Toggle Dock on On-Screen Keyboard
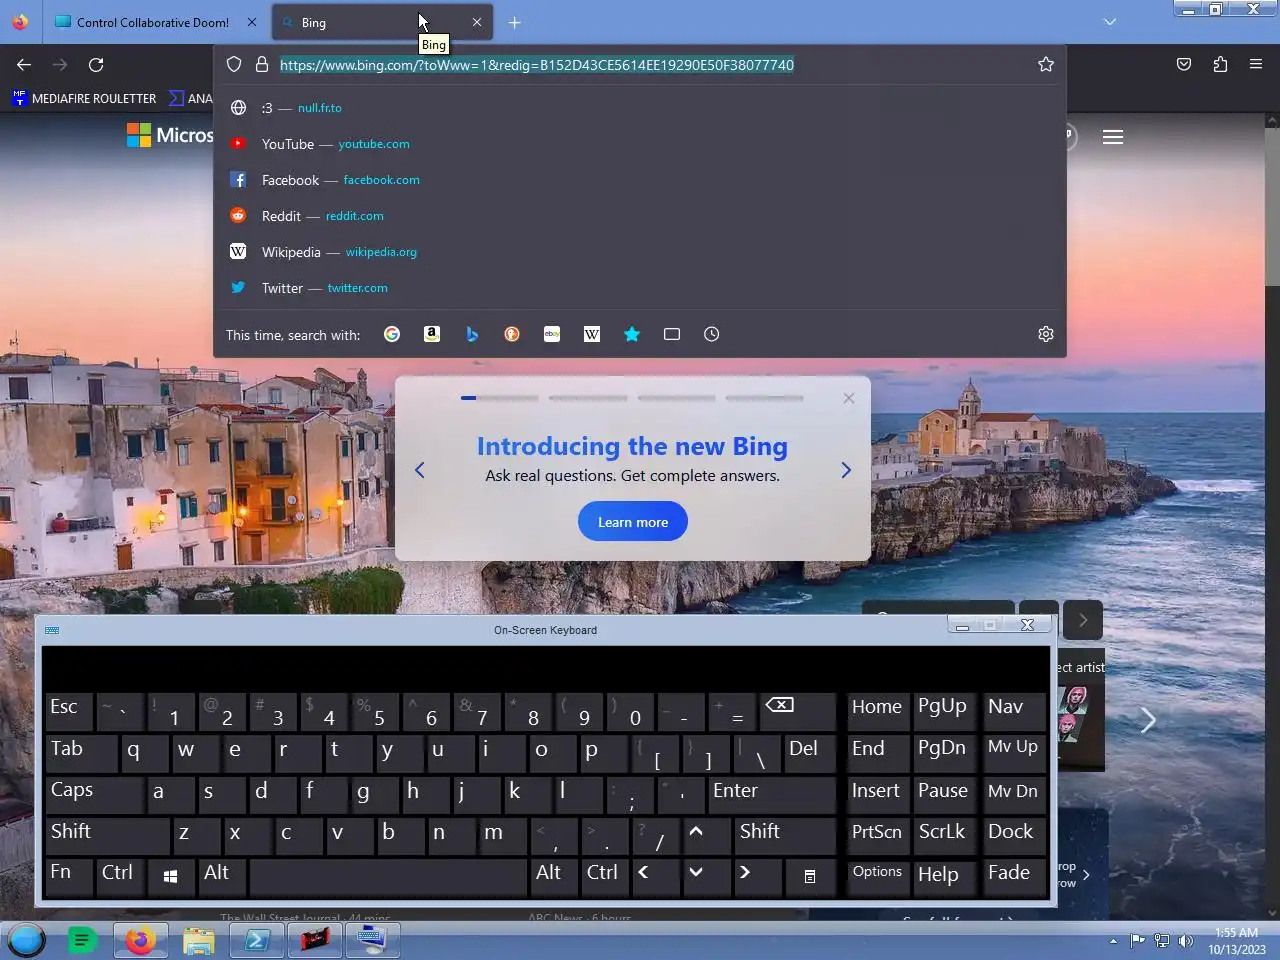The image size is (1280, 960). pyautogui.click(x=1014, y=835)
